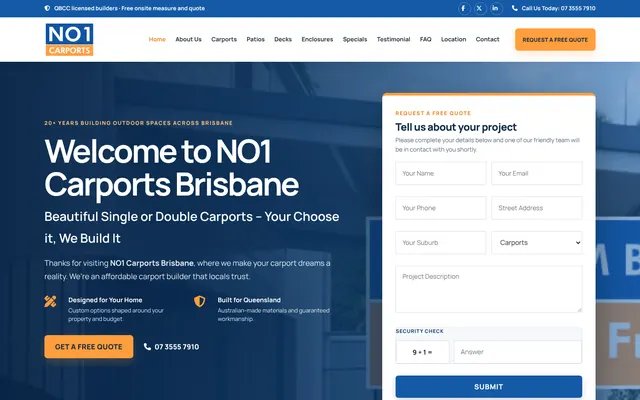Click the 9 + 1 = security question
640x400 pixels.
click(x=422, y=352)
